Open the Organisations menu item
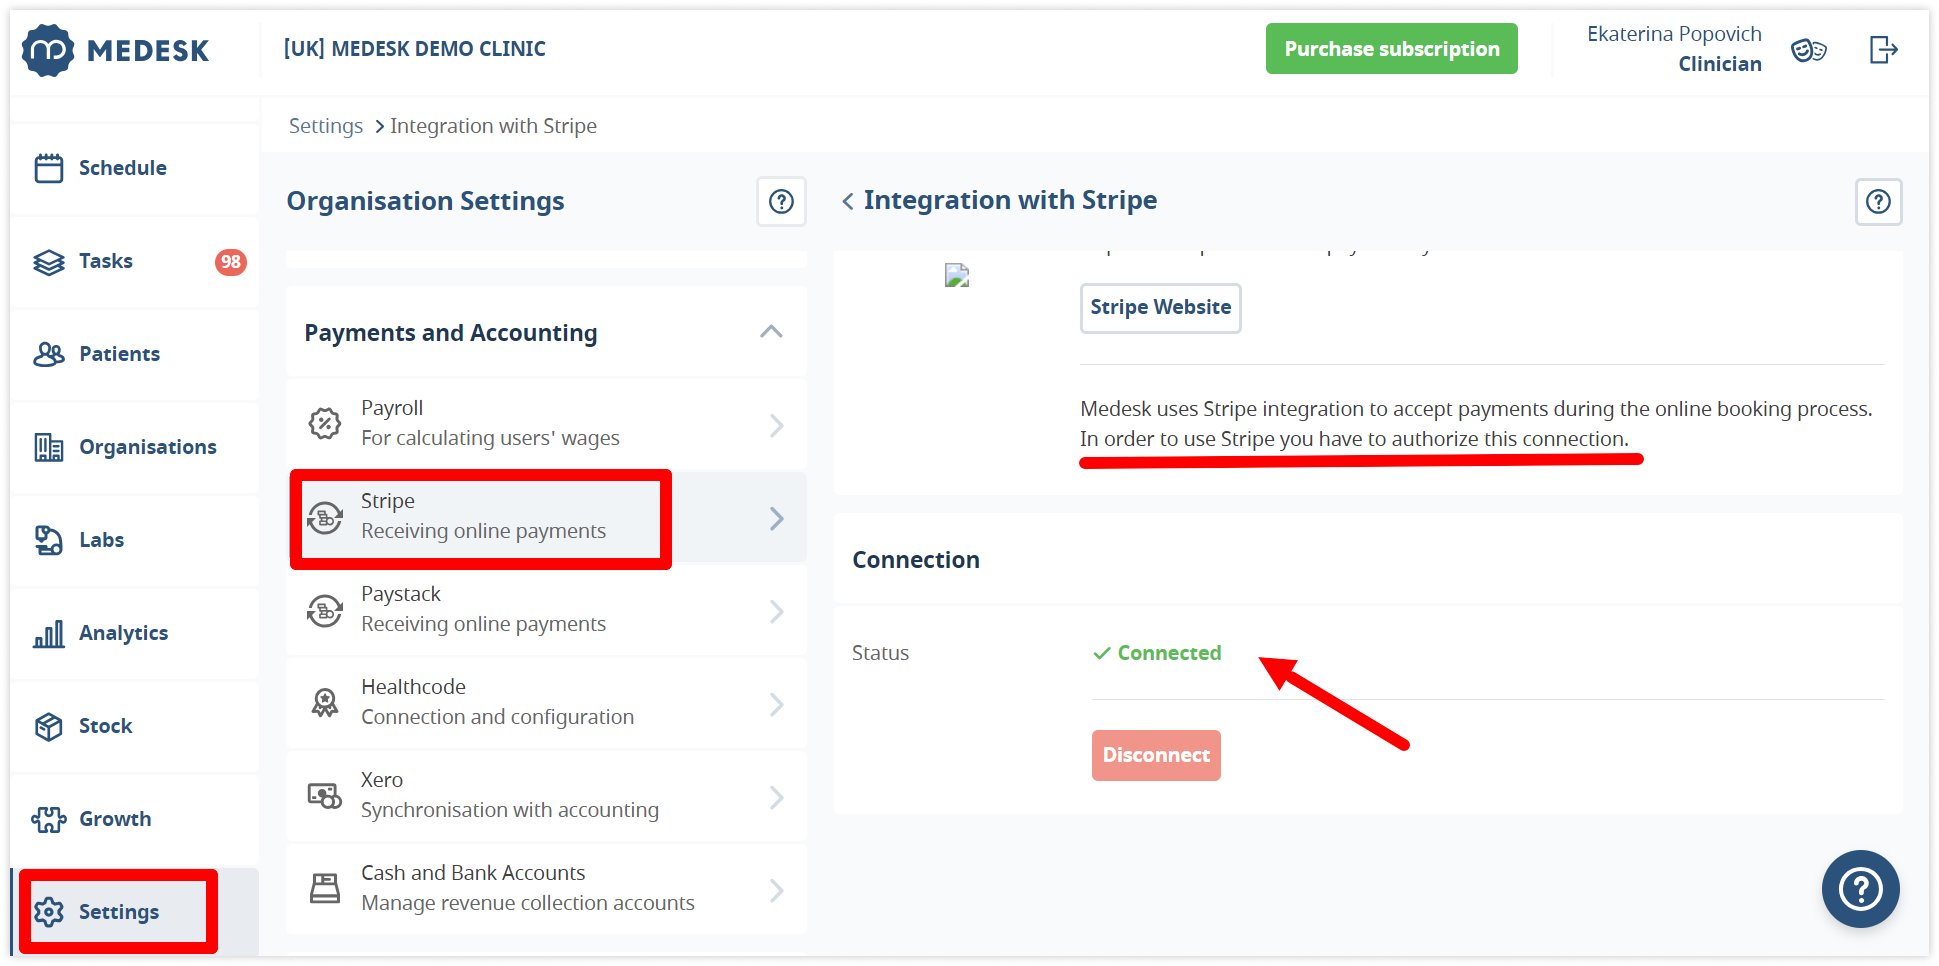The width and height of the screenshot is (1939, 966). point(135,447)
